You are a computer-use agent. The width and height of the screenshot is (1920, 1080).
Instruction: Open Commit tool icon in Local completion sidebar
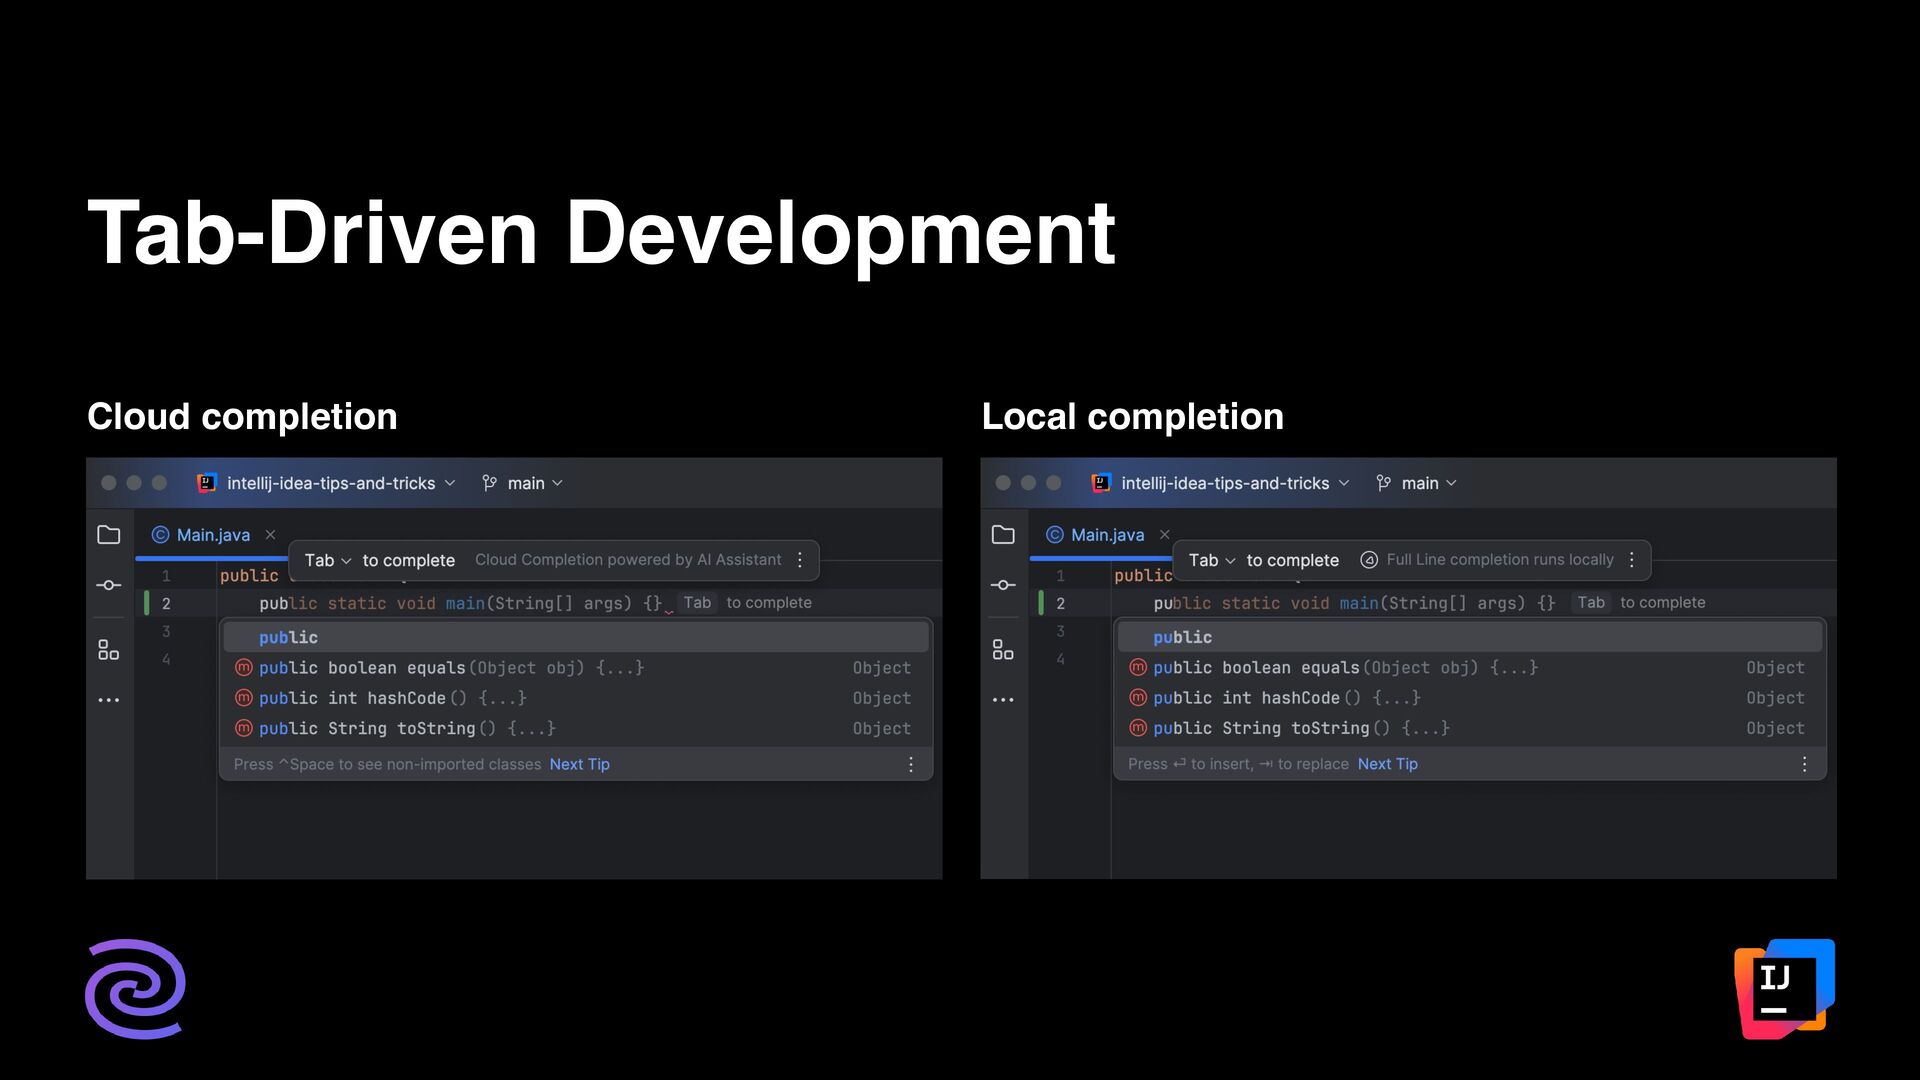coord(1003,585)
